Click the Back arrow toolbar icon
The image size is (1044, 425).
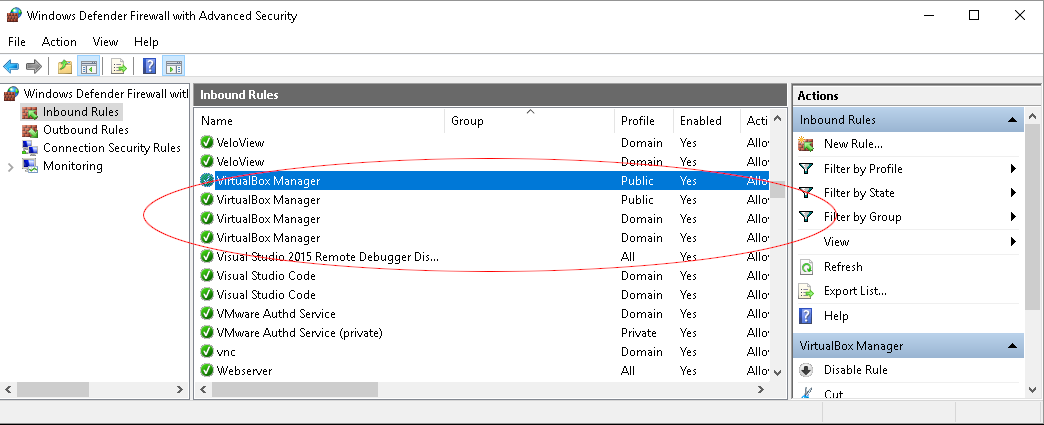[x=11, y=66]
